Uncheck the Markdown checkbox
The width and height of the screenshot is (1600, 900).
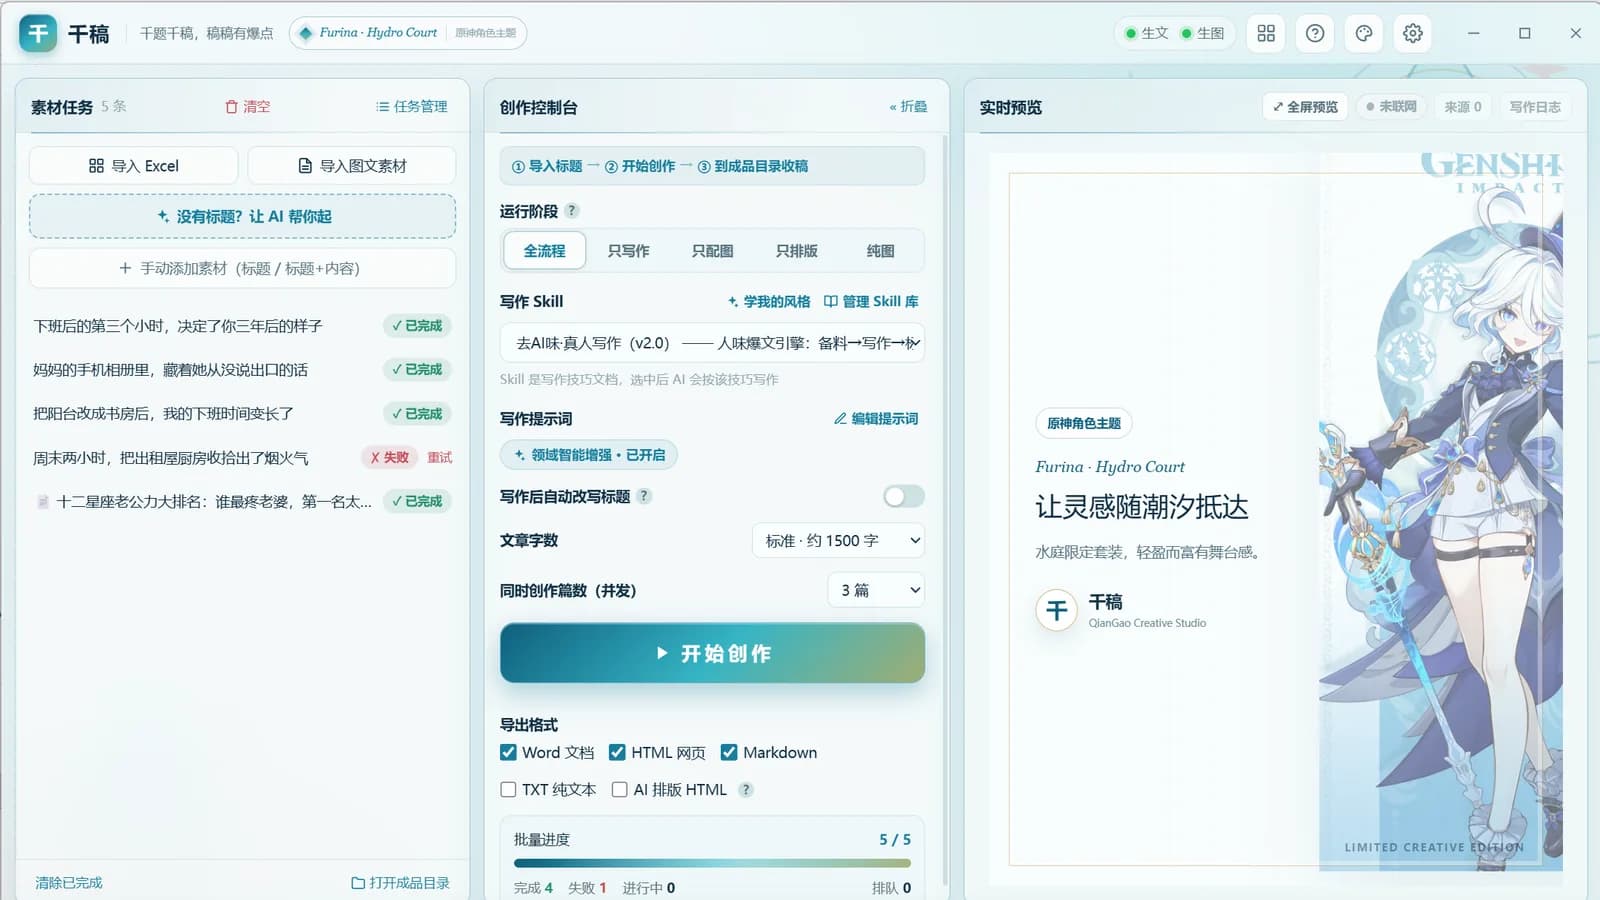[729, 752]
